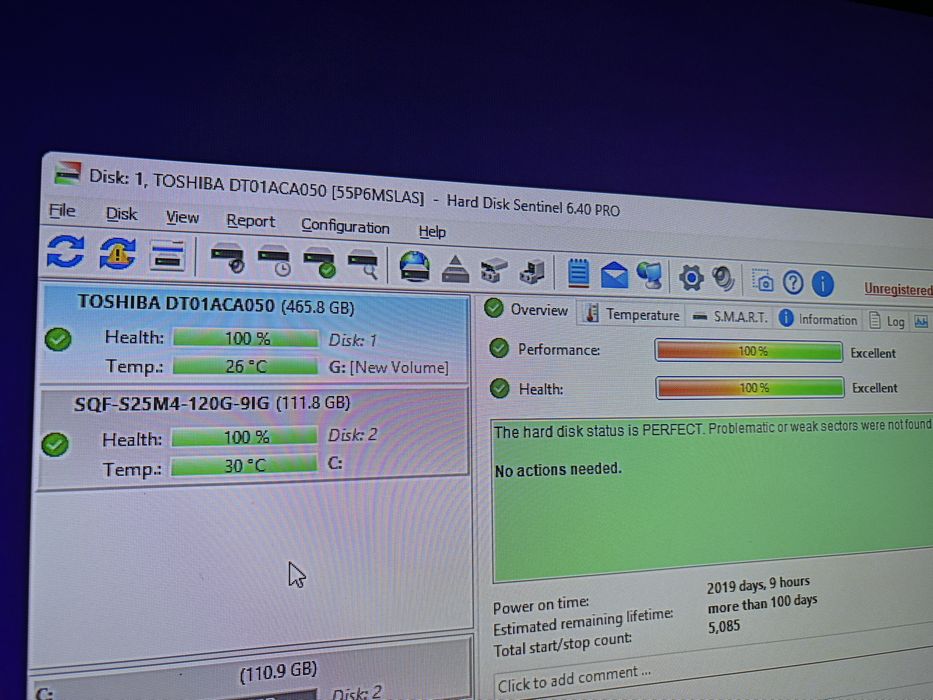Click the speaker sound icon
Image resolution: width=933 pixels, height=700 pixels.
[x=723, y=279]
